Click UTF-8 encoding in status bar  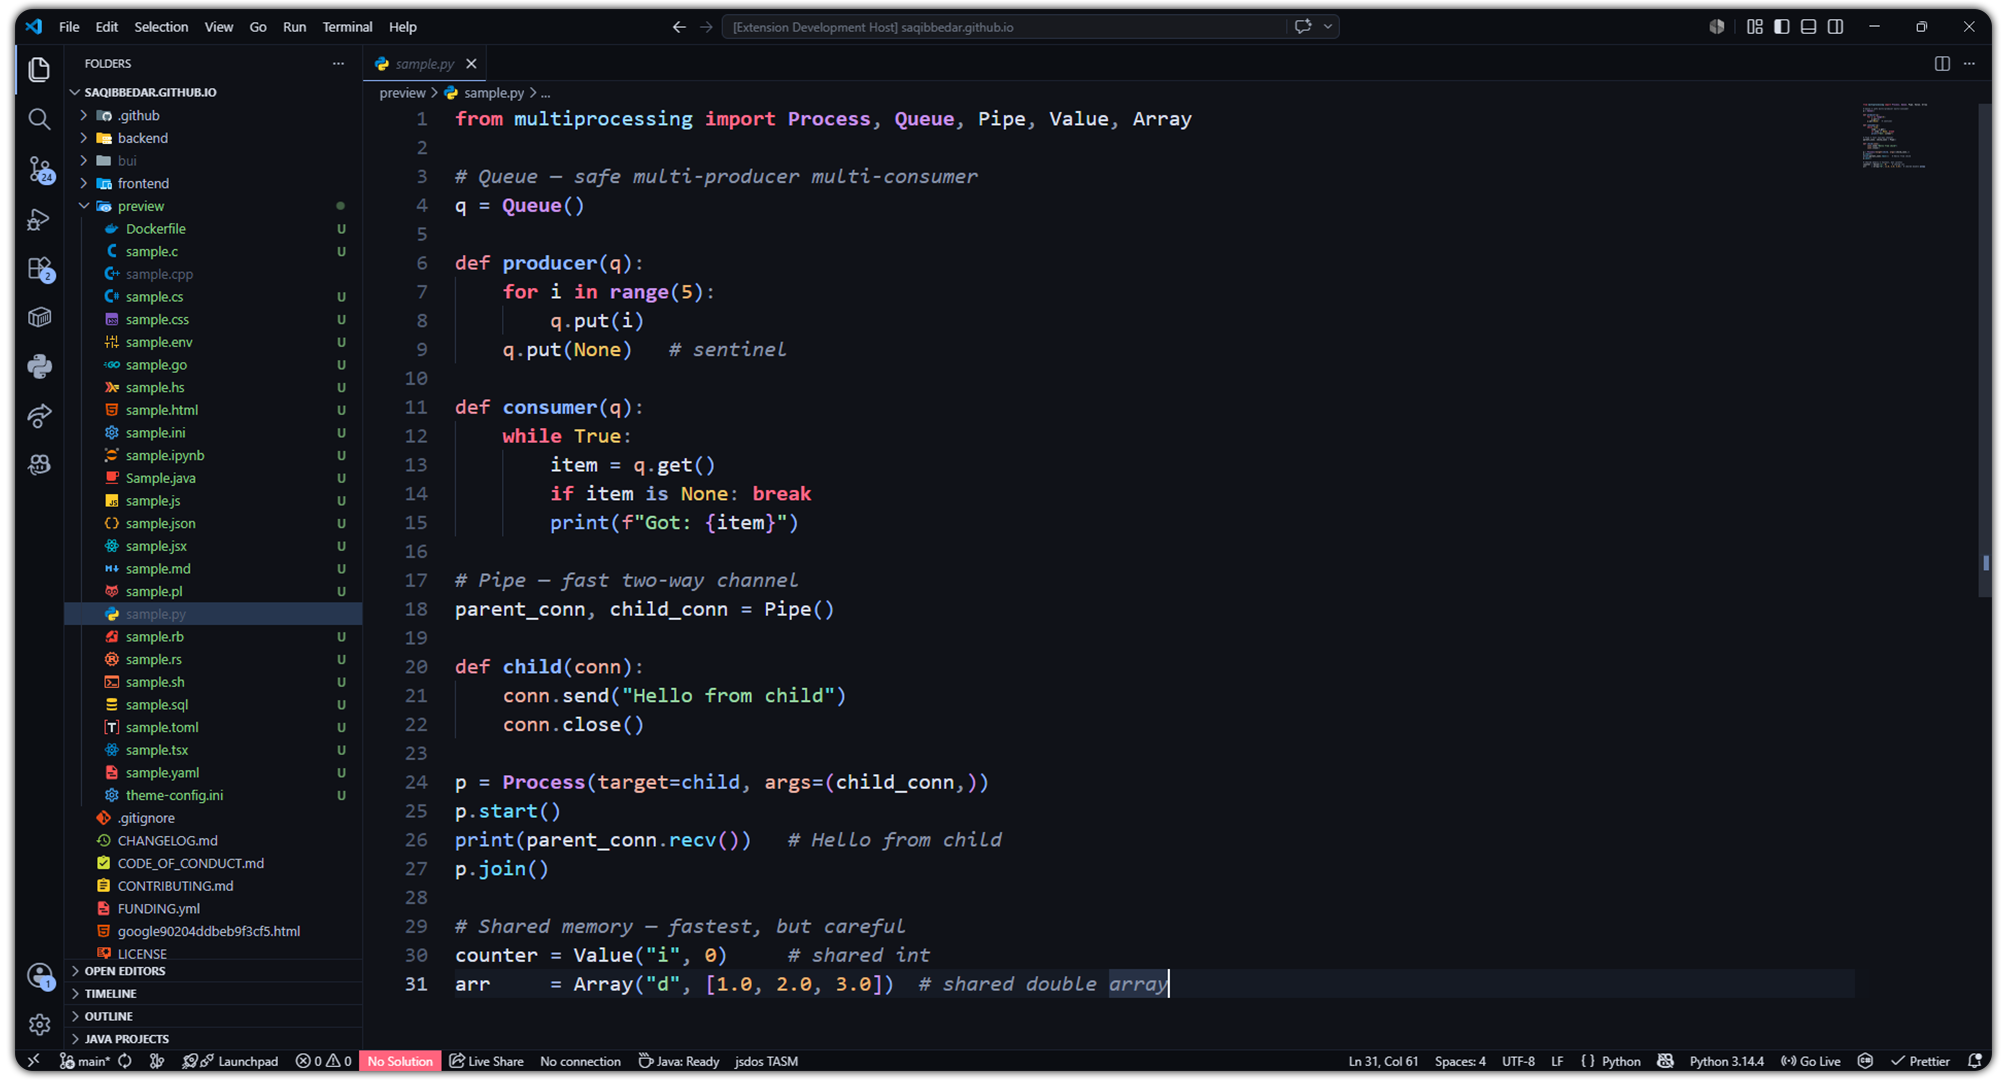click(1518, 1061)
